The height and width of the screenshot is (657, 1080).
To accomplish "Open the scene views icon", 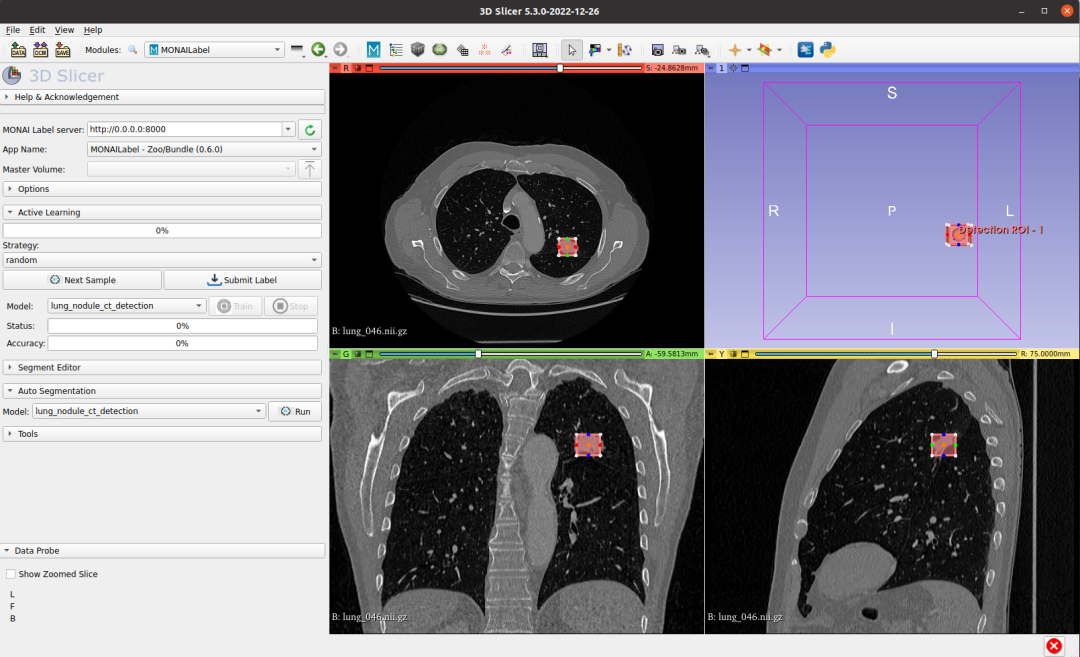I will pos(679,50).
